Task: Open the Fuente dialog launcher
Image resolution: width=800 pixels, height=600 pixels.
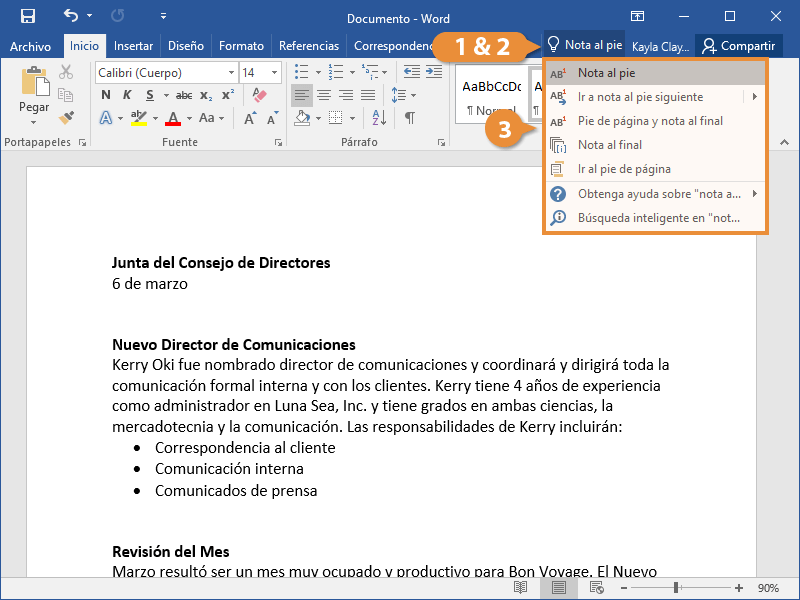Action: pyautogui.click(x=279, y=143)
